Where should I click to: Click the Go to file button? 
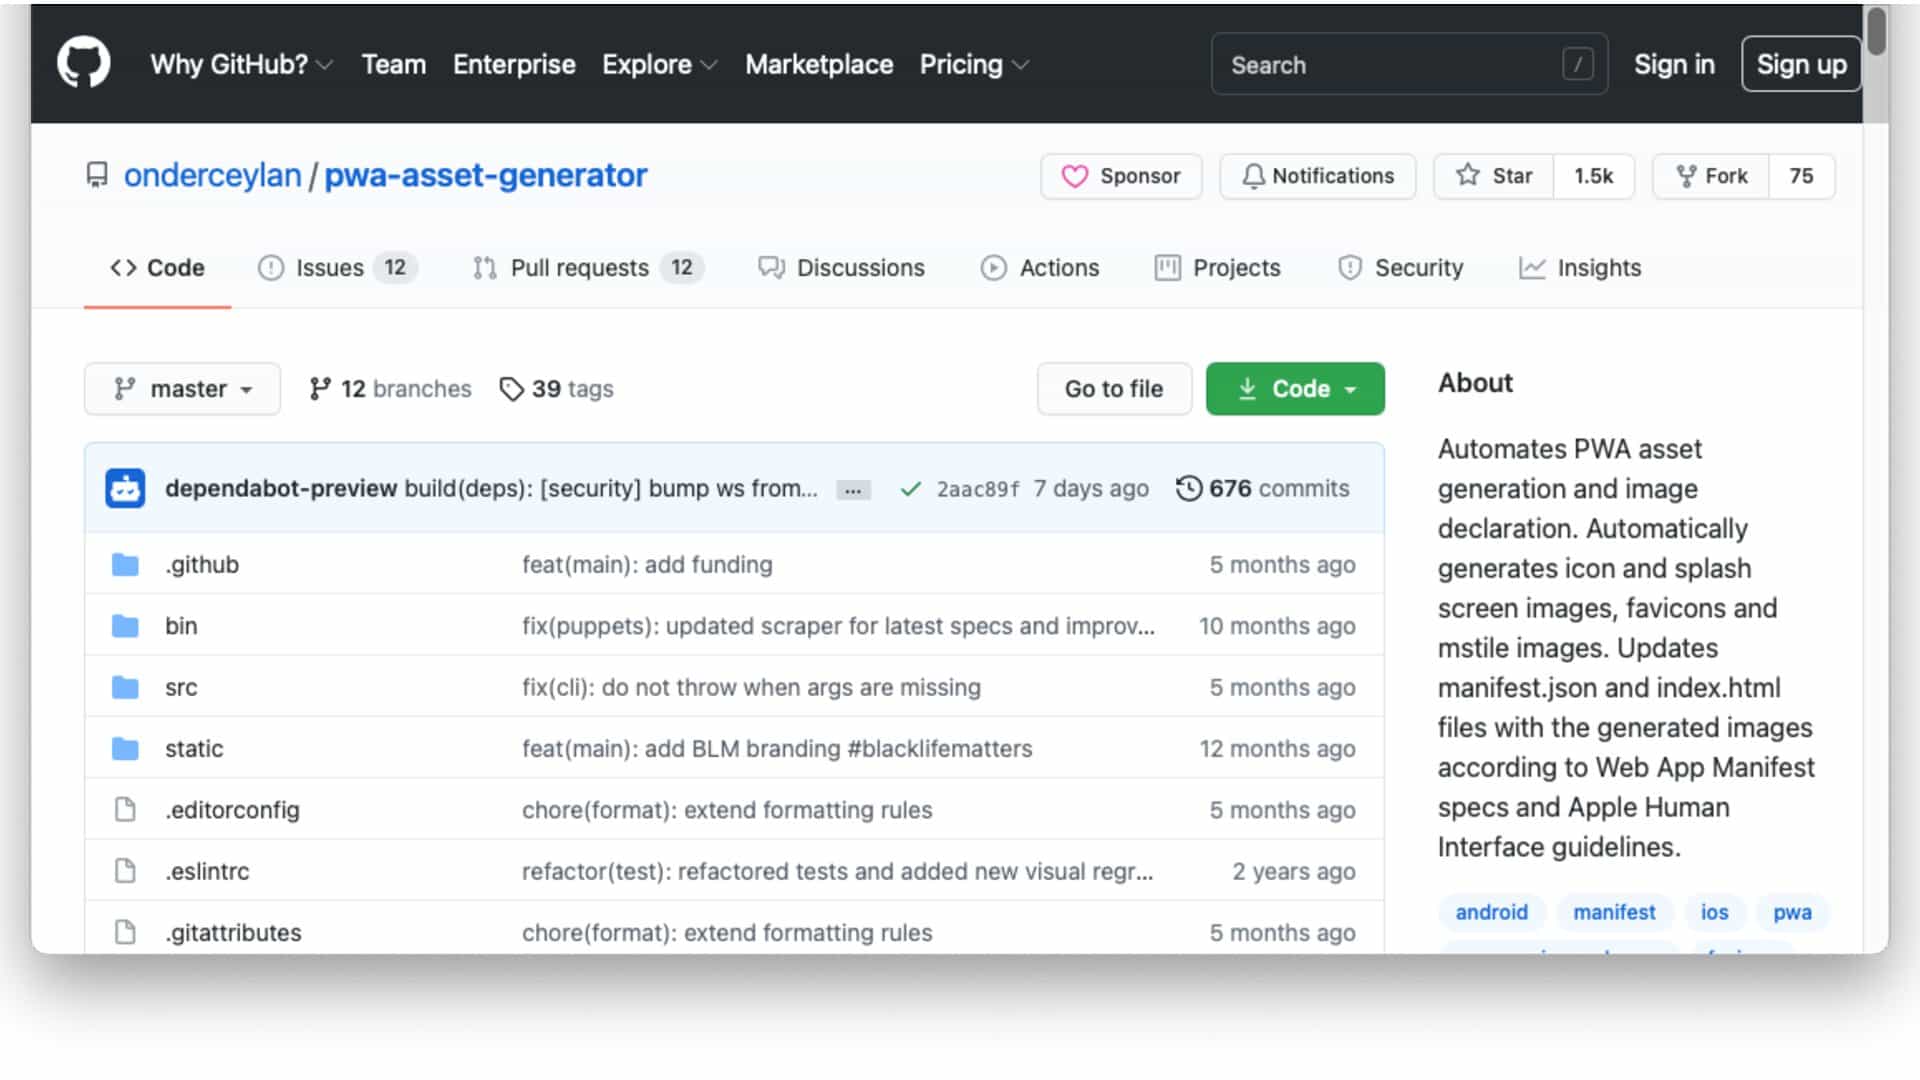point(1114,389)
